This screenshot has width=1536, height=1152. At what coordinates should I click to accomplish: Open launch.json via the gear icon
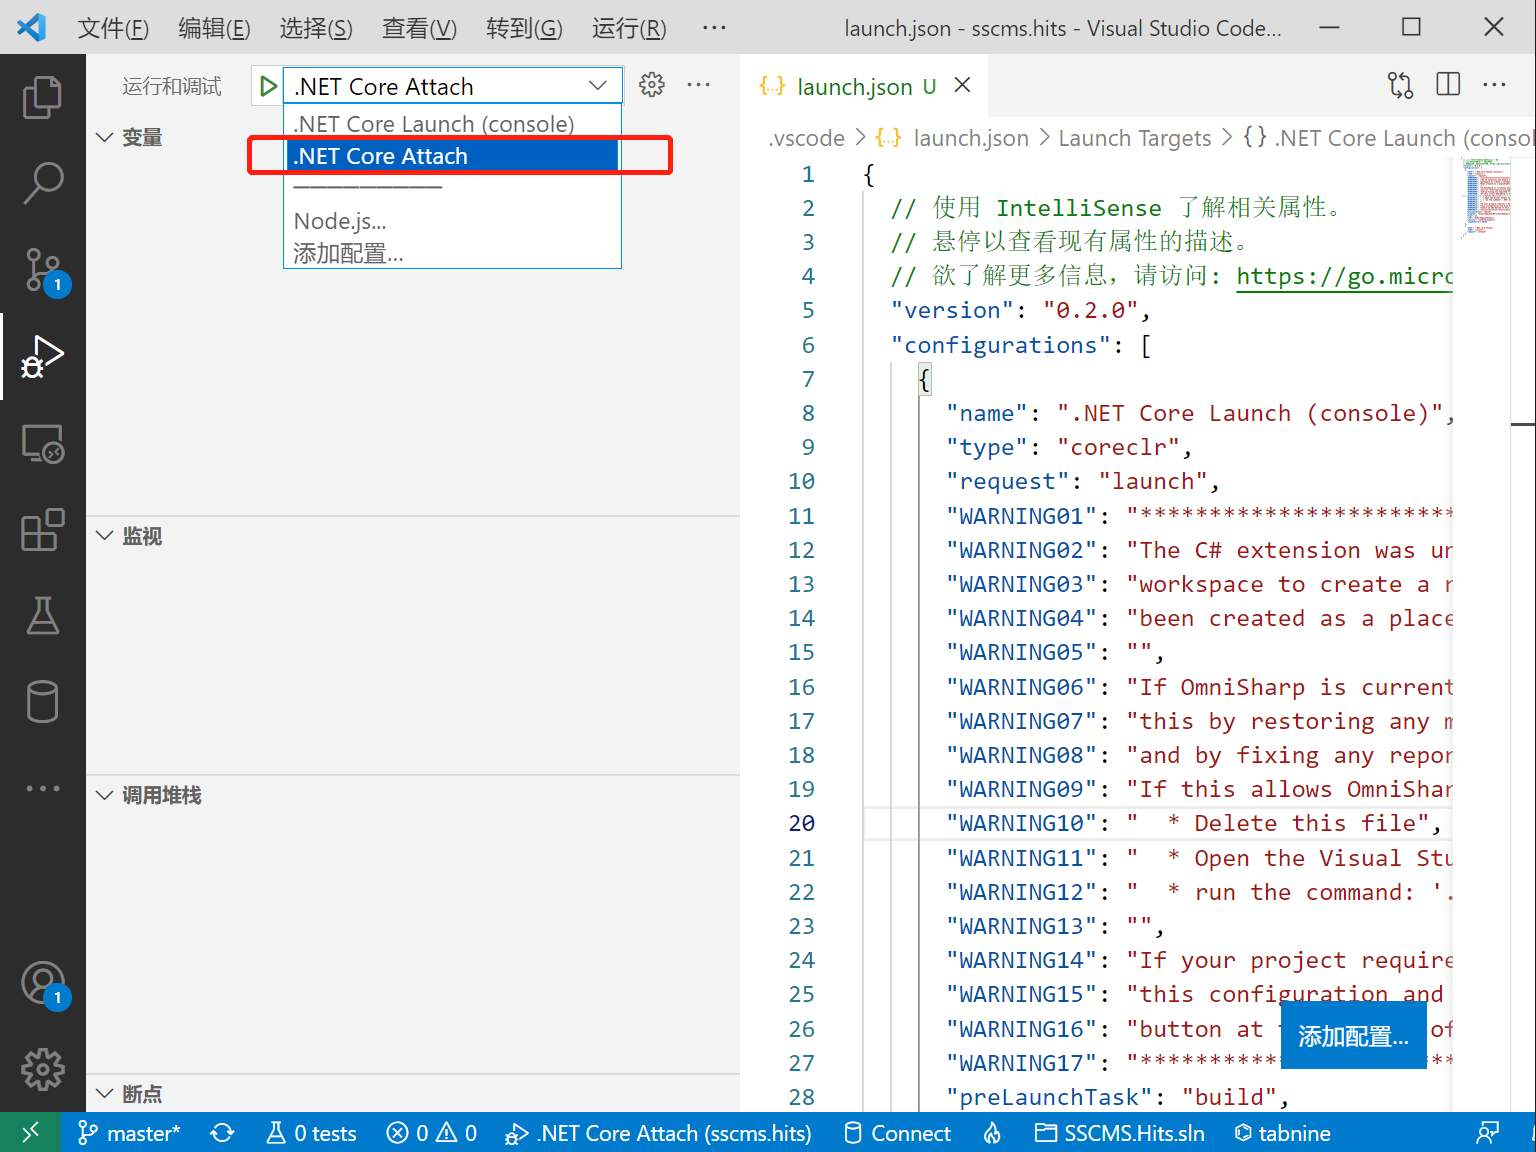[x=651, y=85]
